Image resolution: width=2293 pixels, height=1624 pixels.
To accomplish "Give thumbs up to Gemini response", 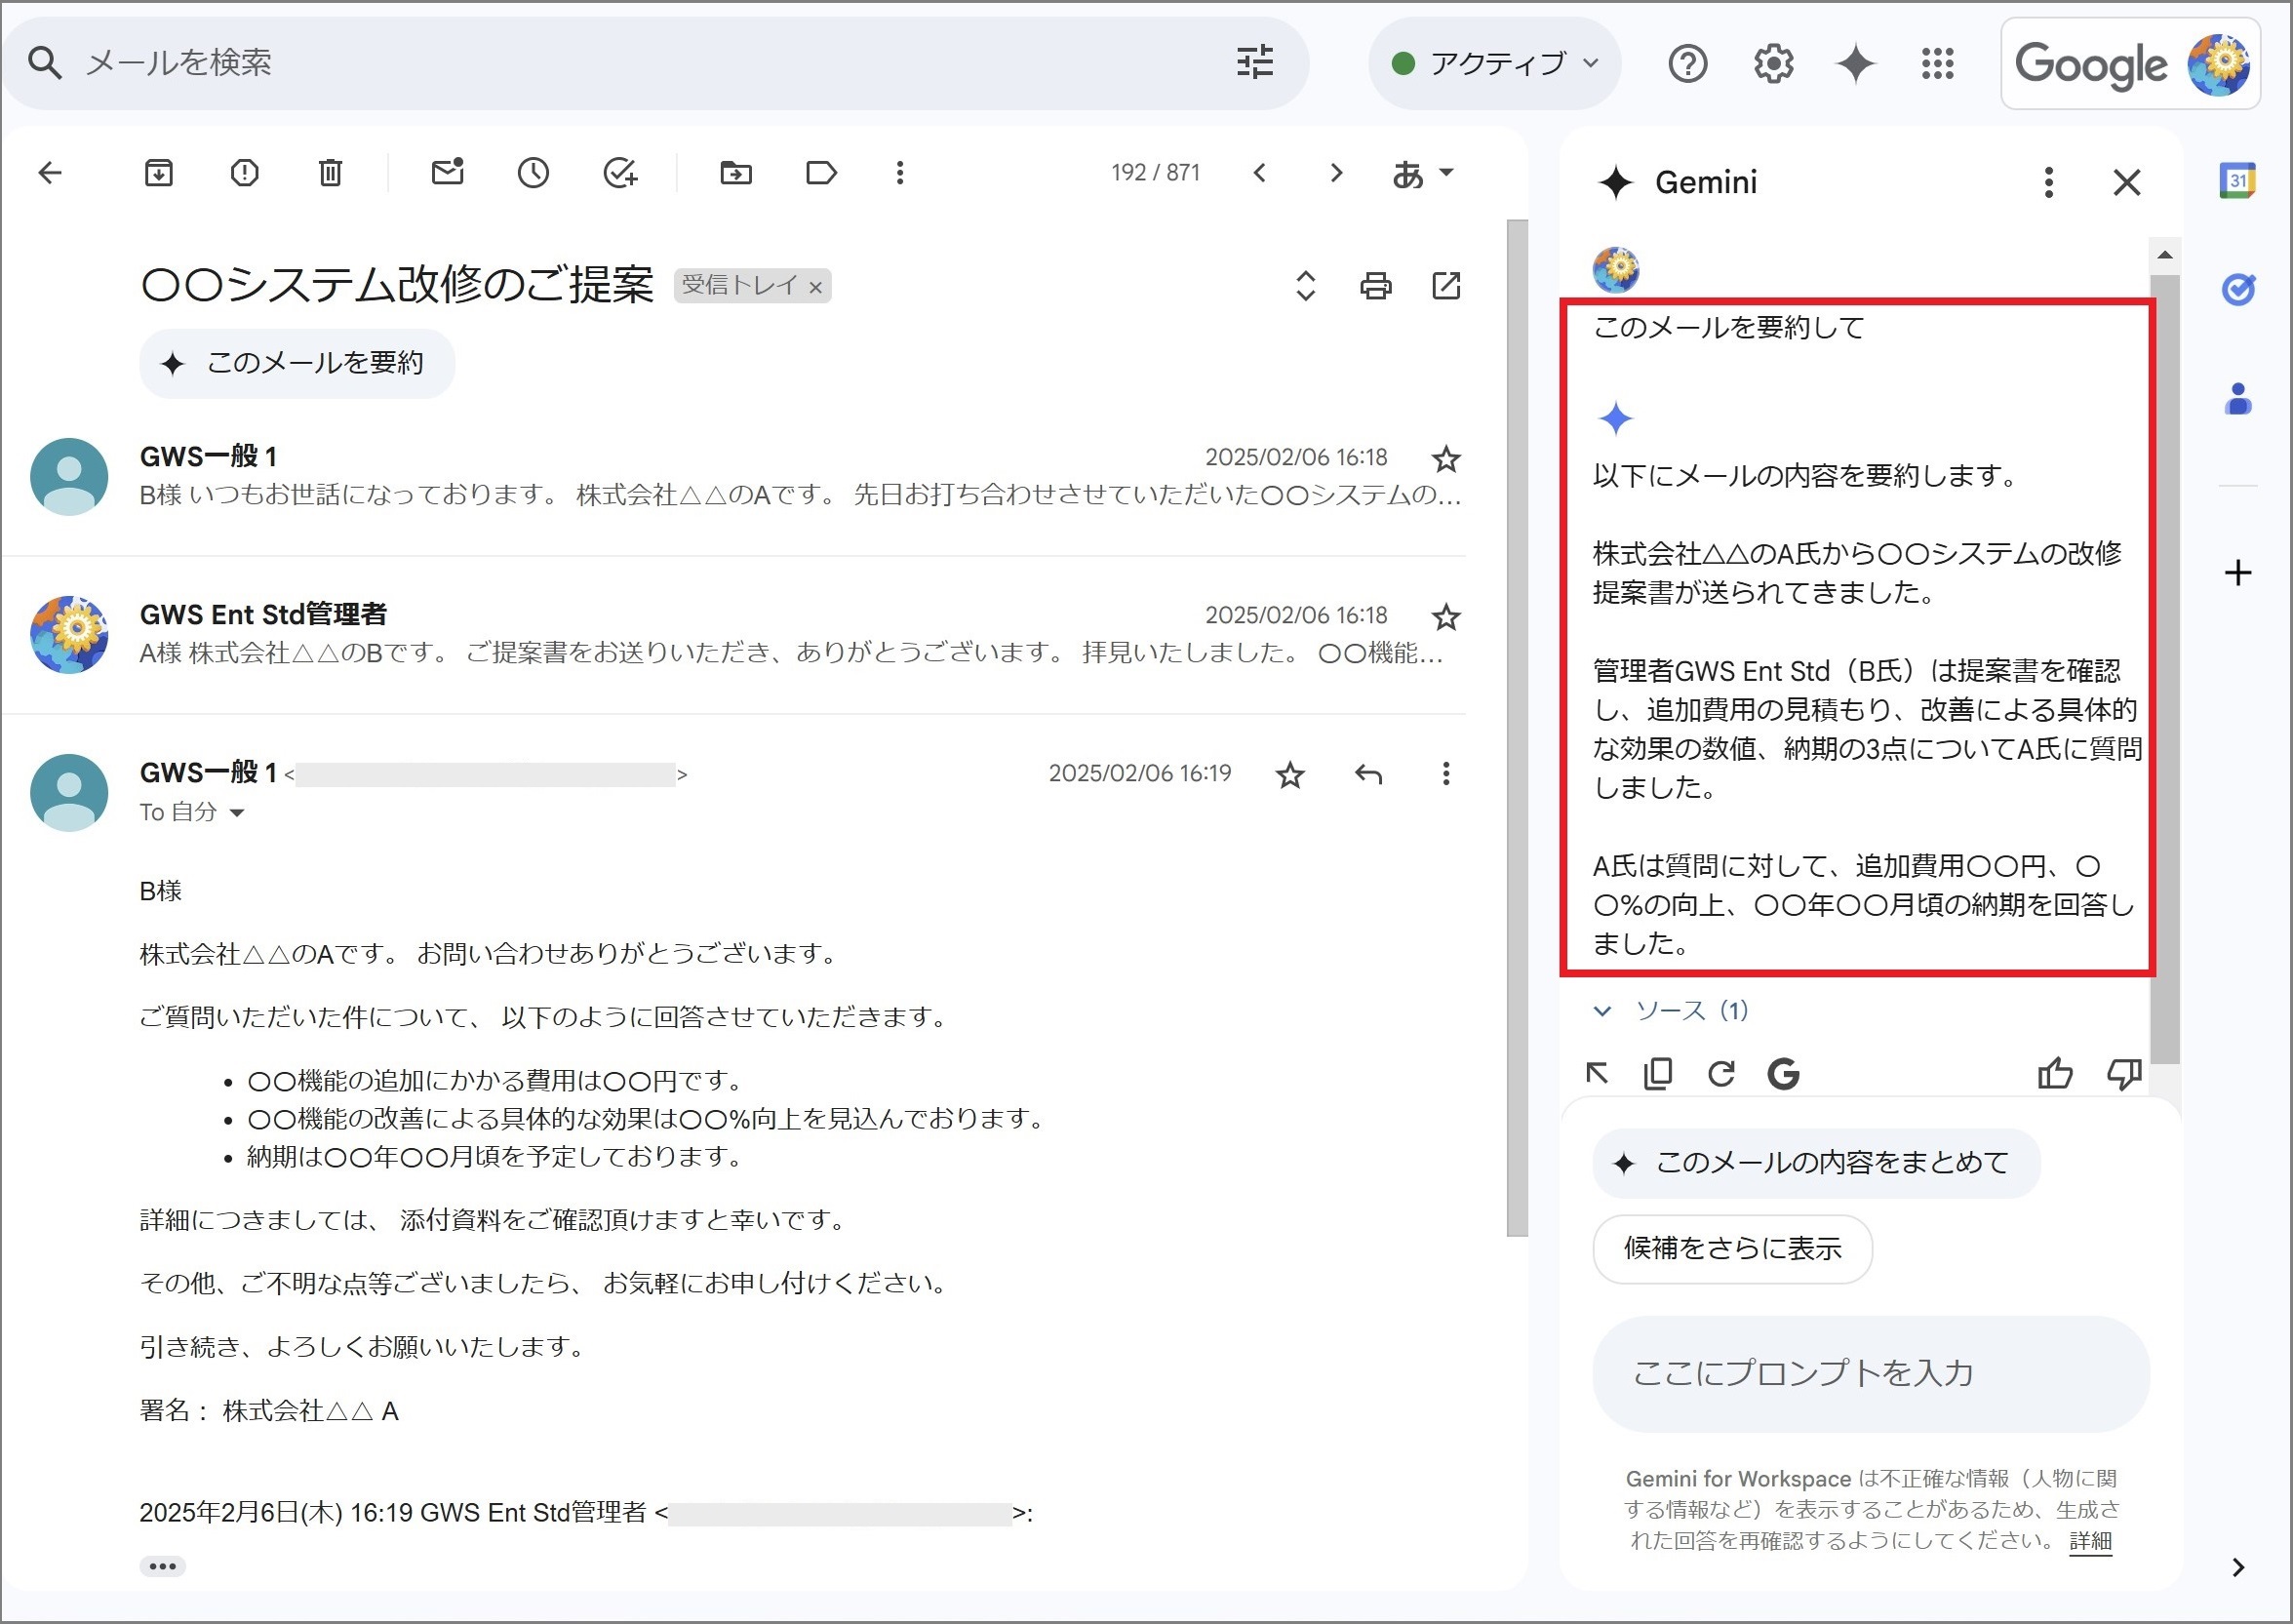I will tap(2054, 1074).
